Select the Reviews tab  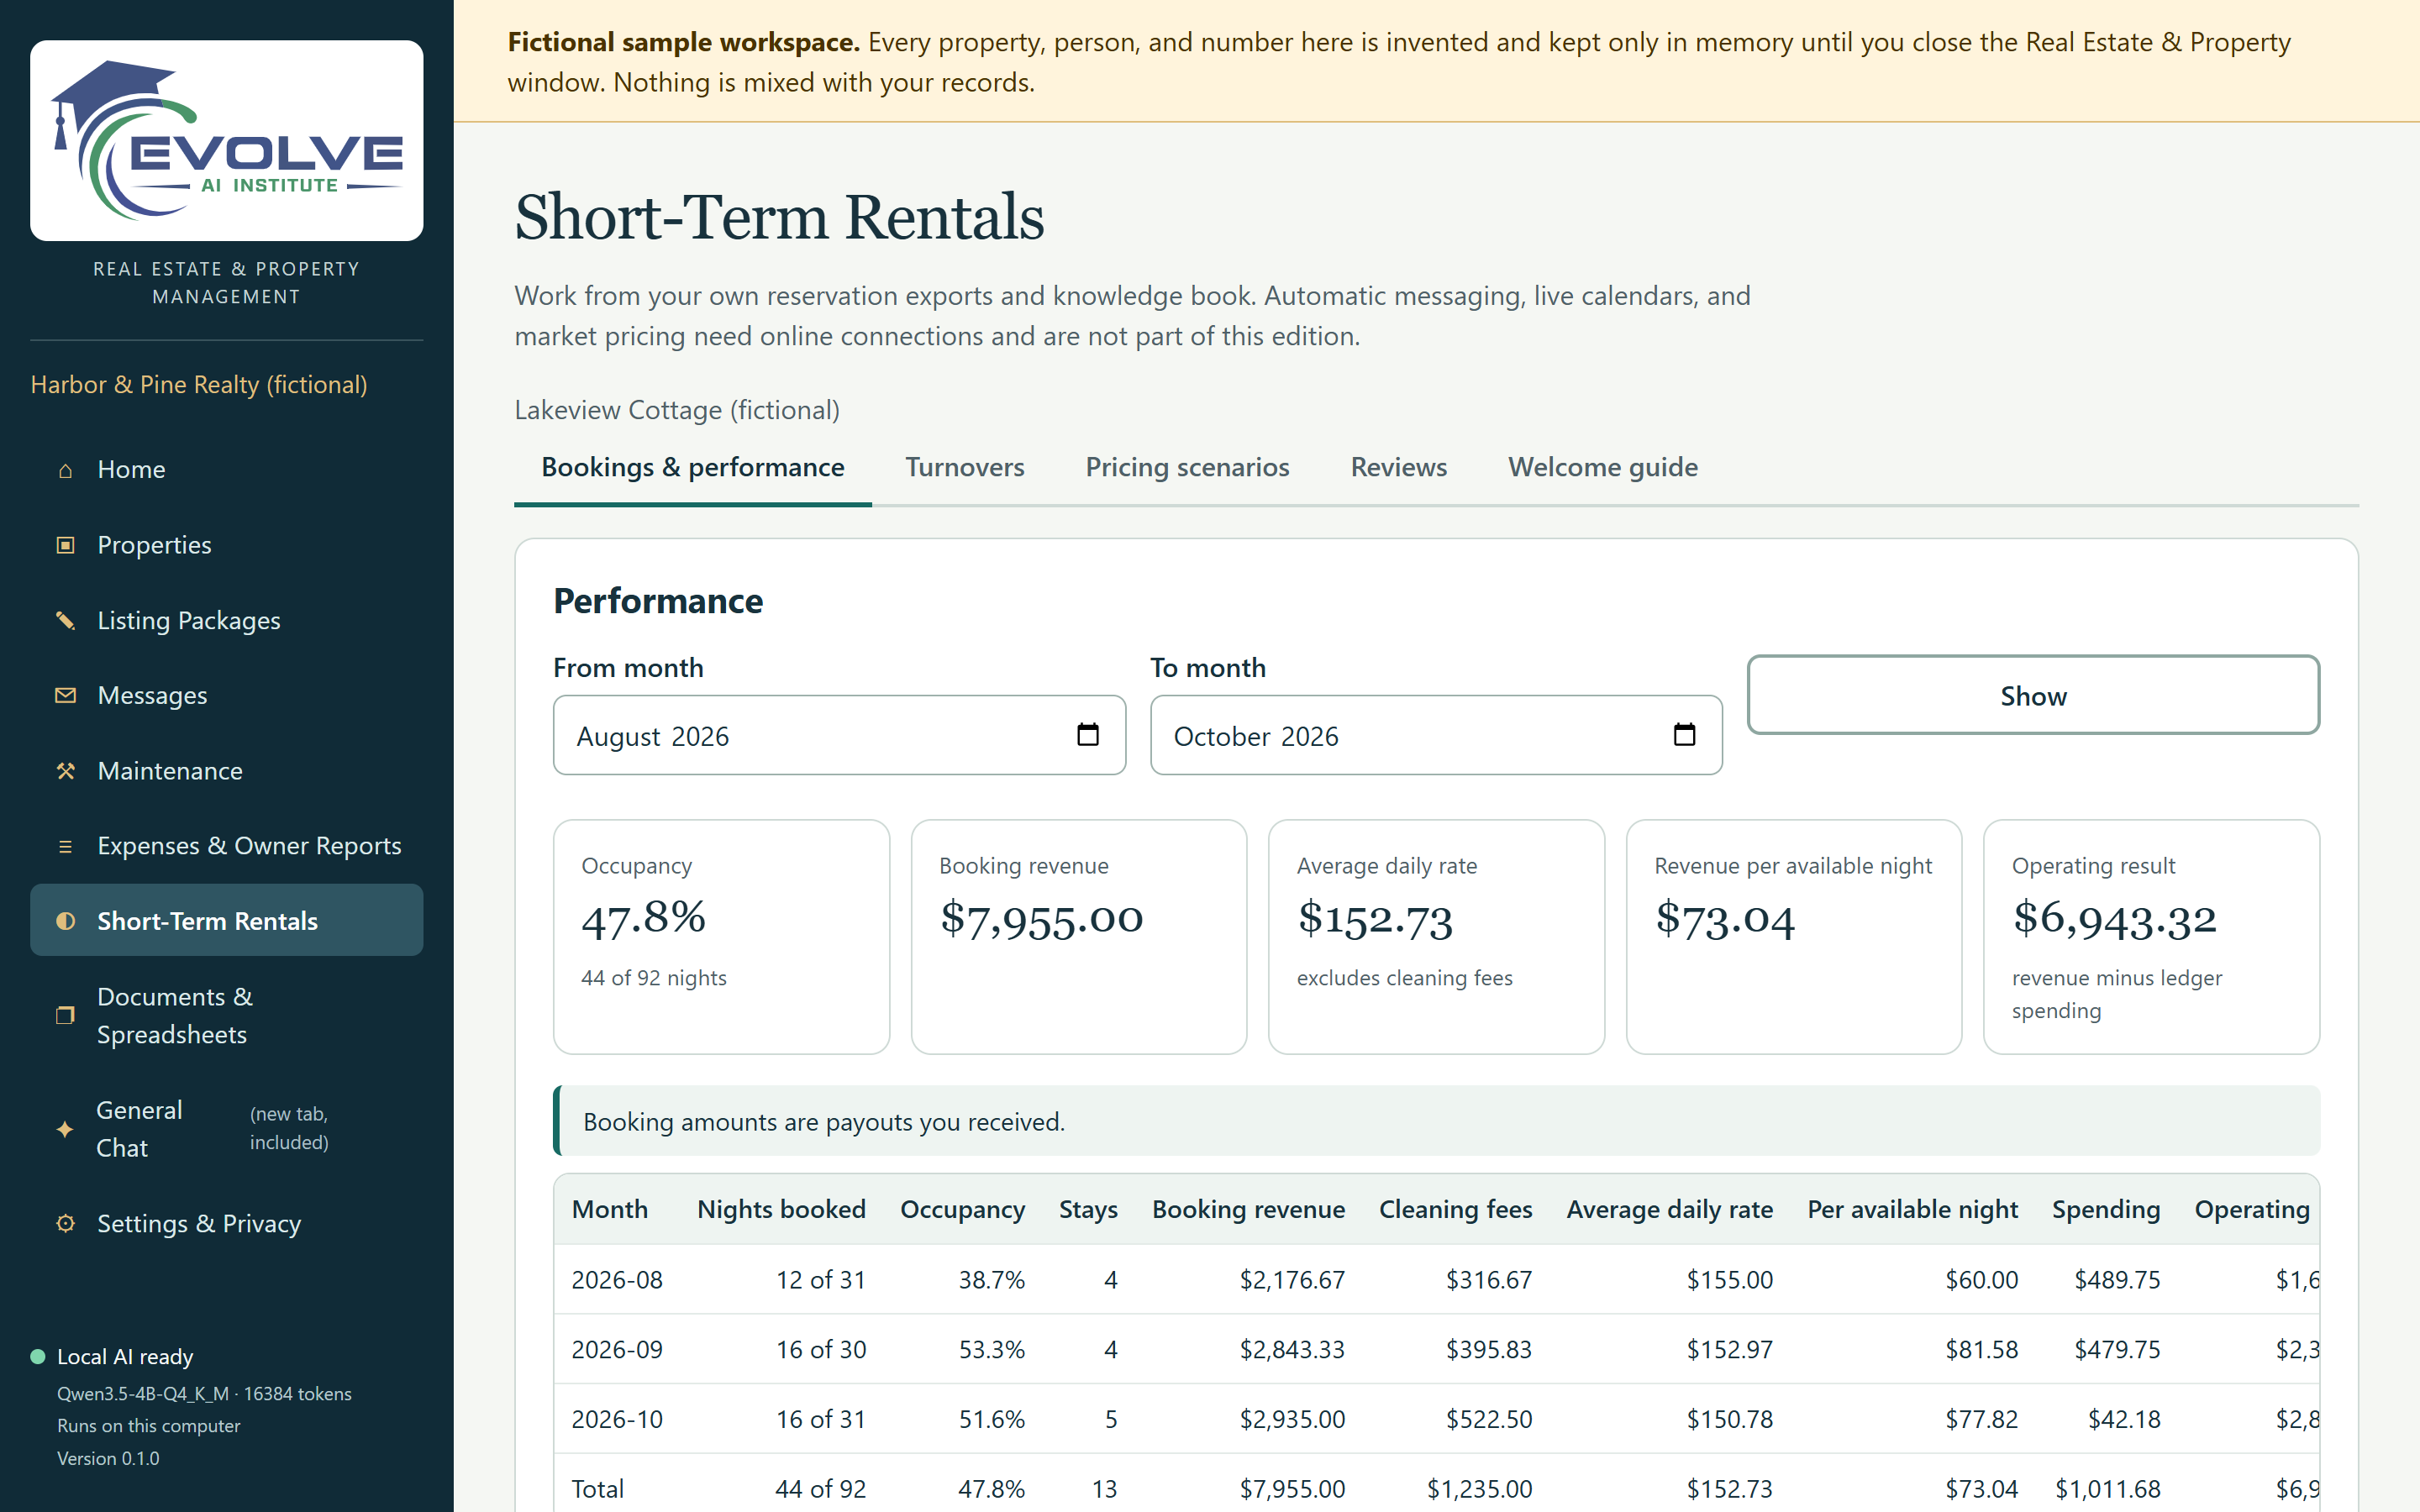pyautogui.click(x=1398, y=467)
